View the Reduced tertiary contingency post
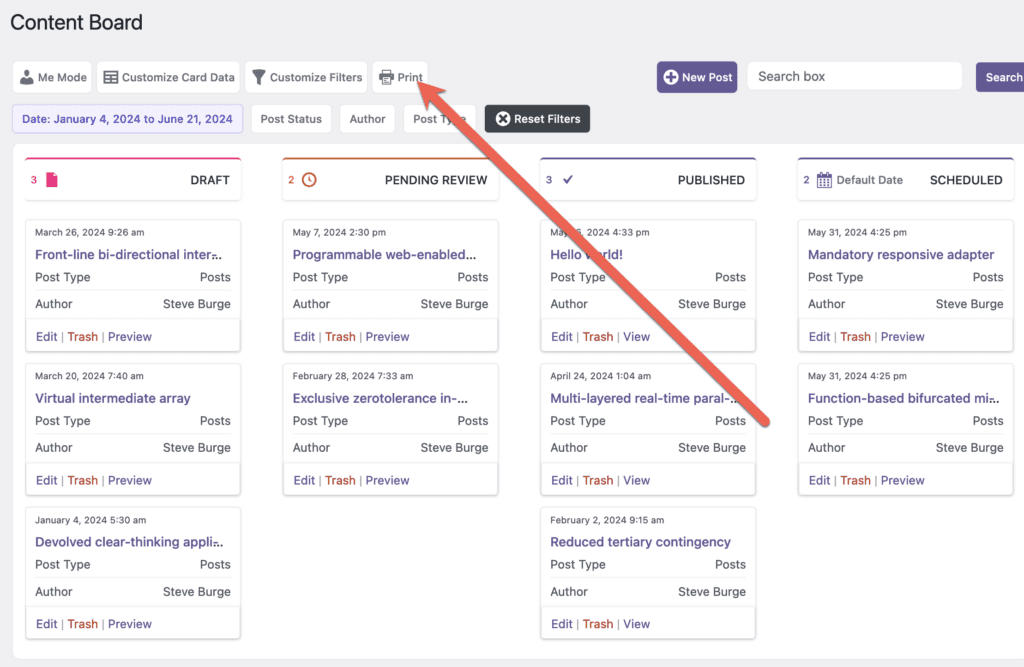The width and height of the screenshot is (1024, 667). click(637, 623)
